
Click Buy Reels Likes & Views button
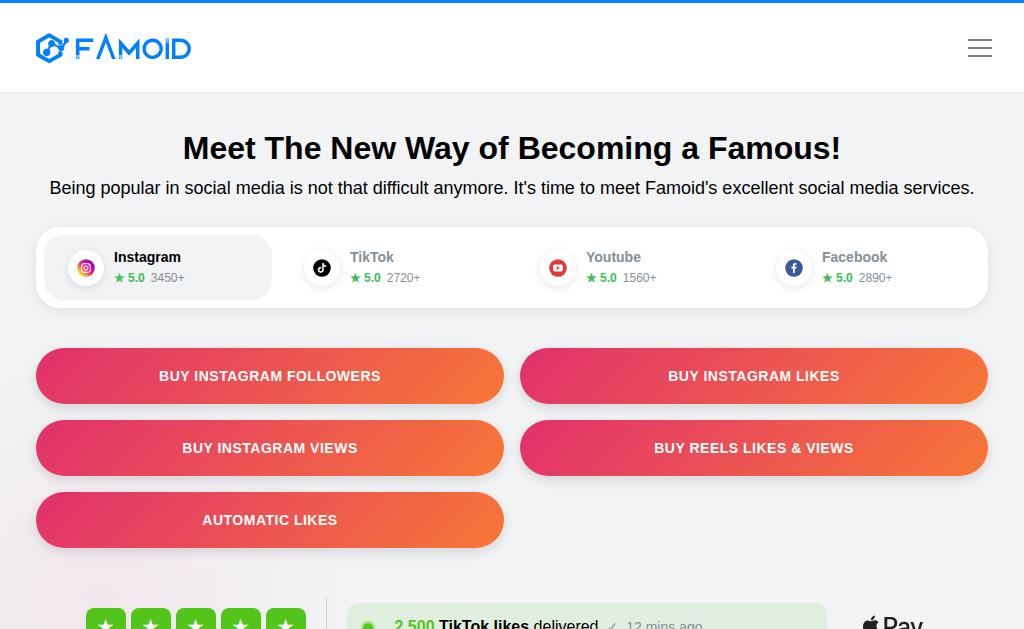tap(754, 448)
